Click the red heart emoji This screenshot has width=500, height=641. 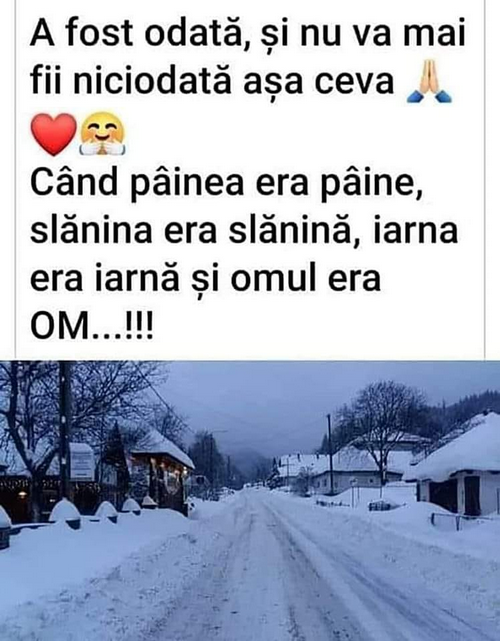[54, 134]
